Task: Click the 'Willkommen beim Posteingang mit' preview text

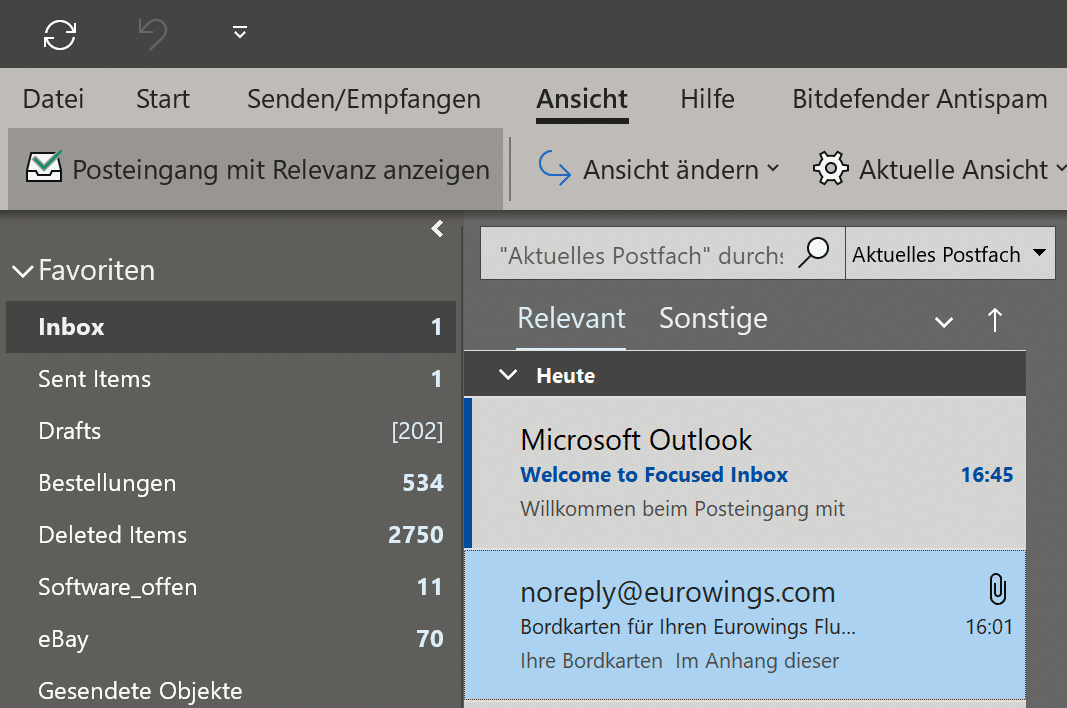Action: point(683,509)
